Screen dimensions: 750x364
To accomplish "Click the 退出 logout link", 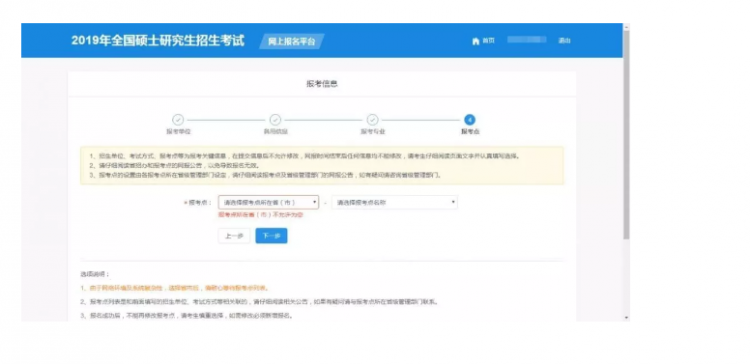I will click(x=564, y=41).
